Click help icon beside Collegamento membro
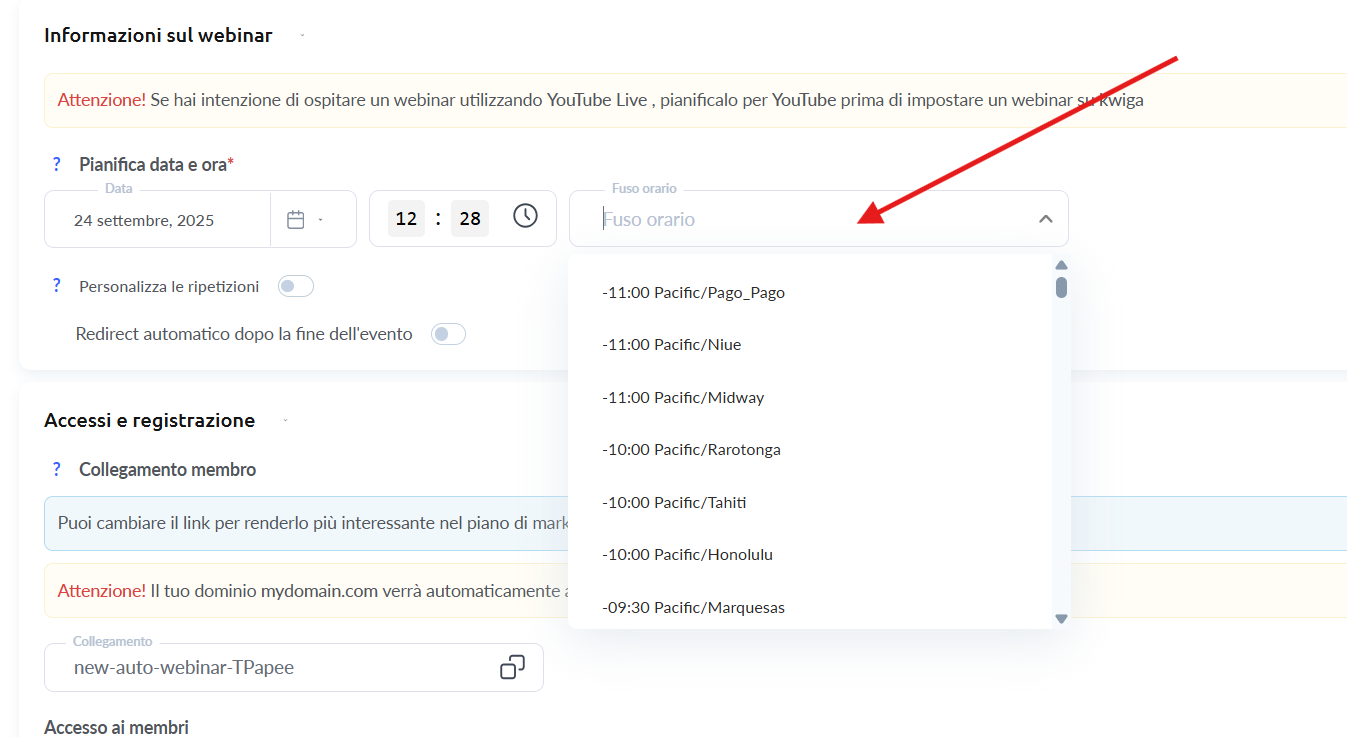Viewport: 1347px width, 737px height. click(x=57, y=470)
